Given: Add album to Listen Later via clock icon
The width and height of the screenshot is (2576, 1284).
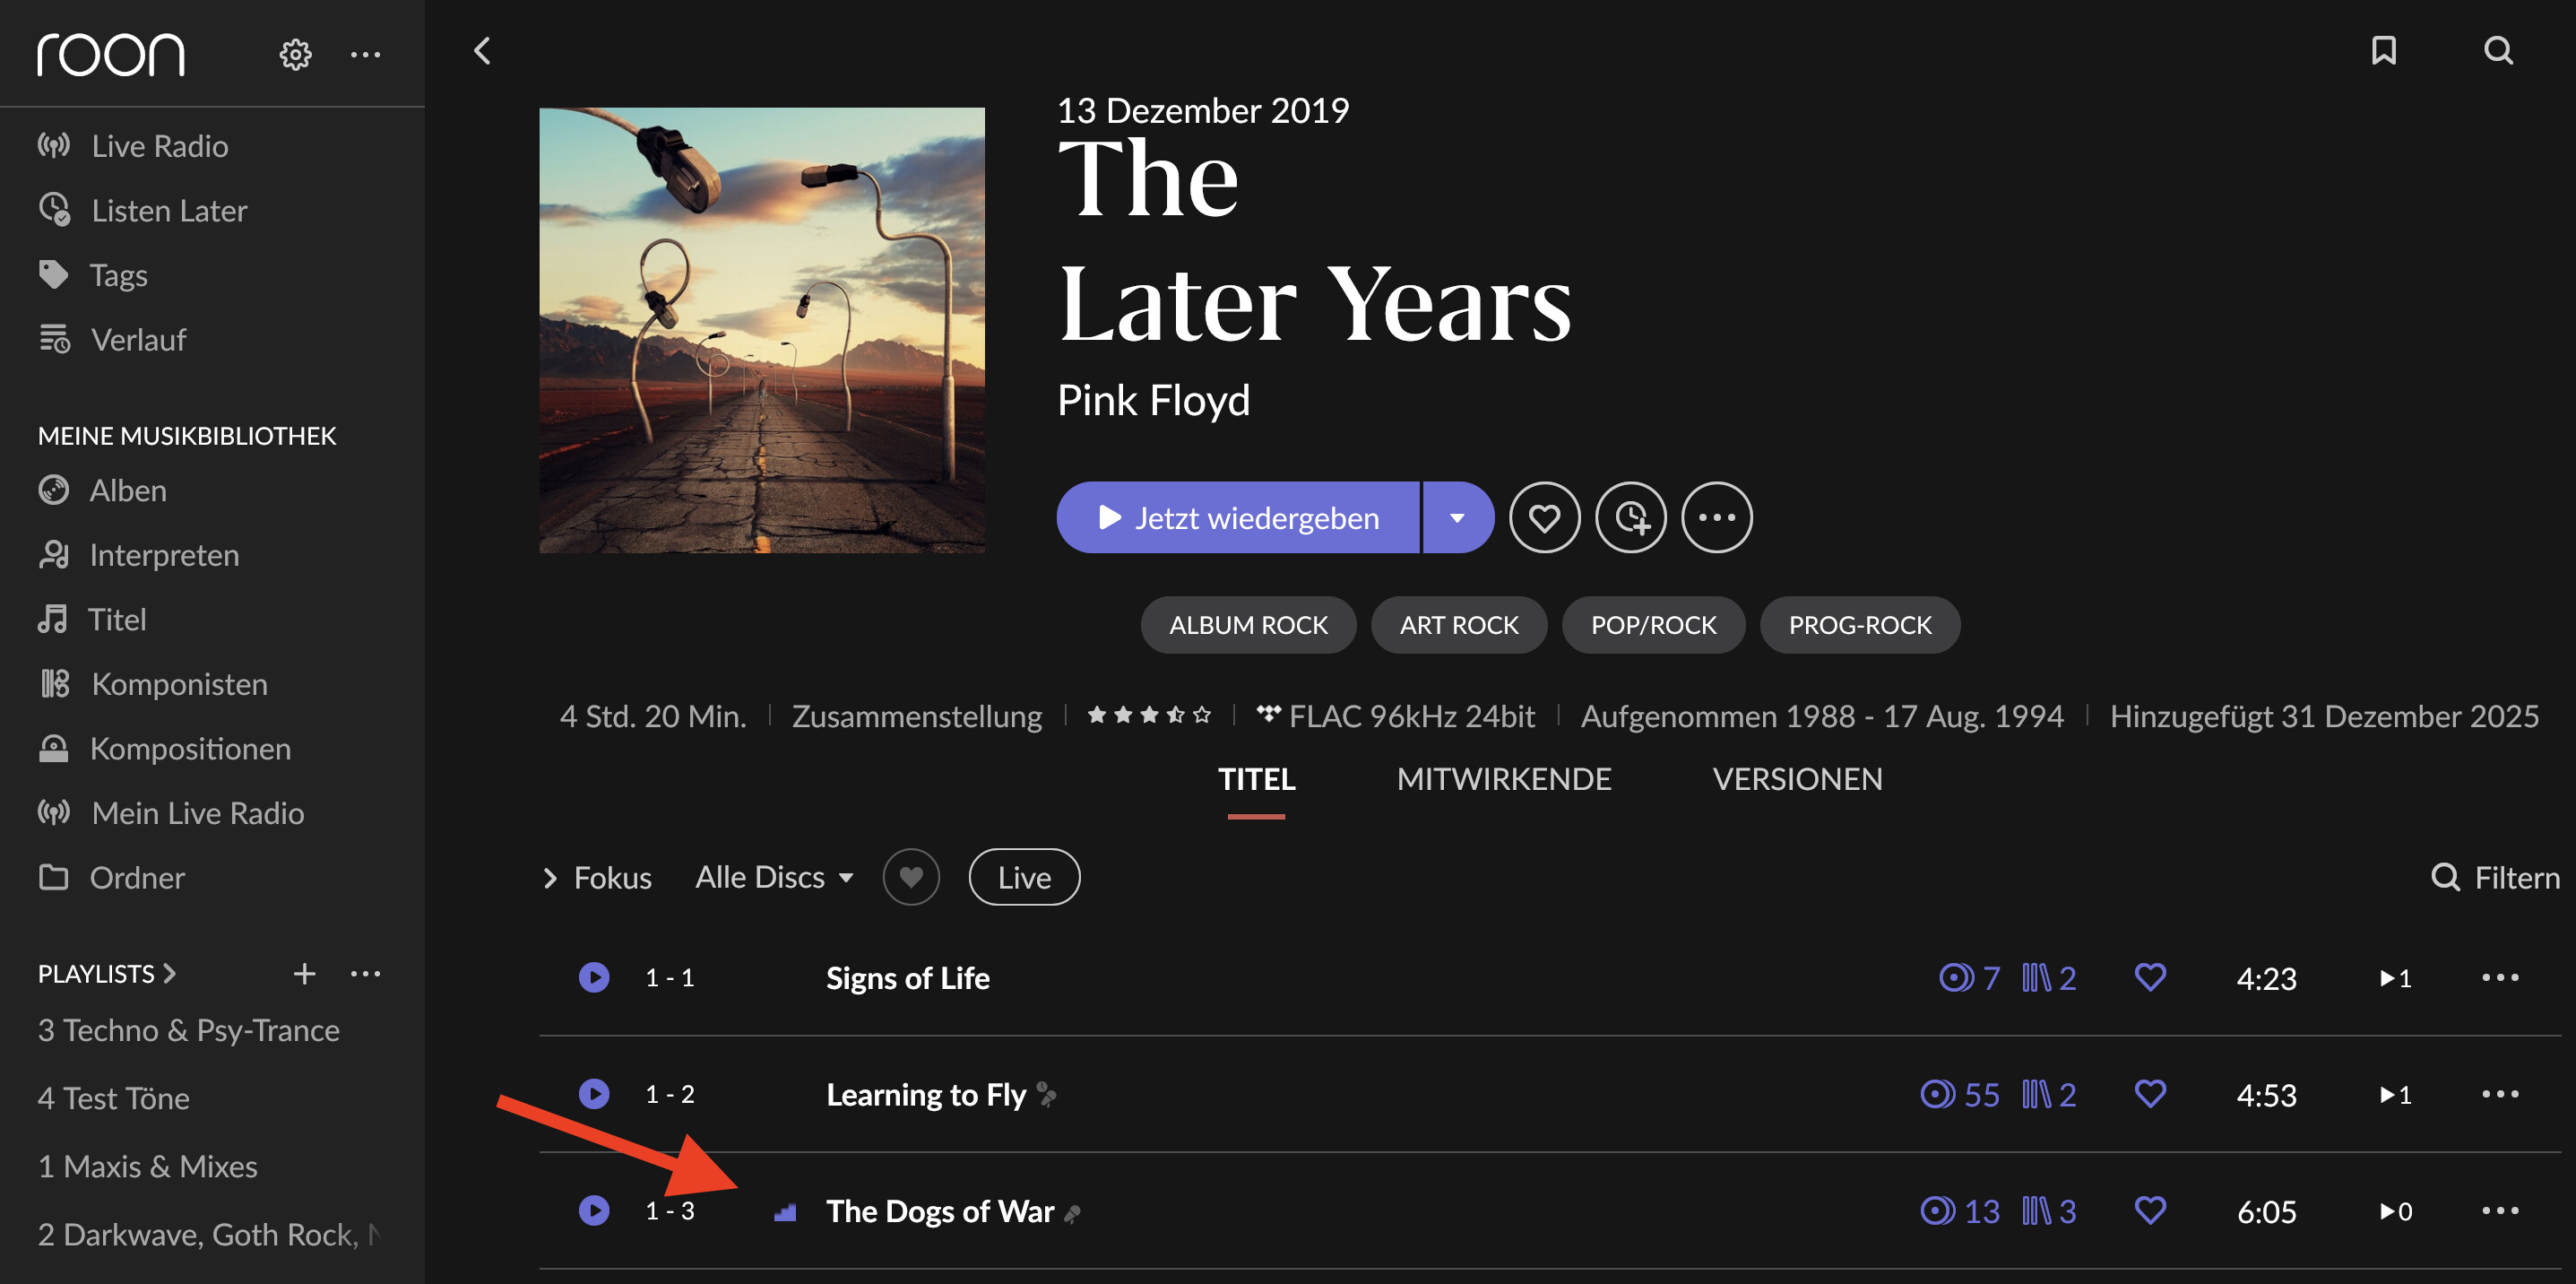Looking at the screenshot, I should click(x=1631, y=518).
